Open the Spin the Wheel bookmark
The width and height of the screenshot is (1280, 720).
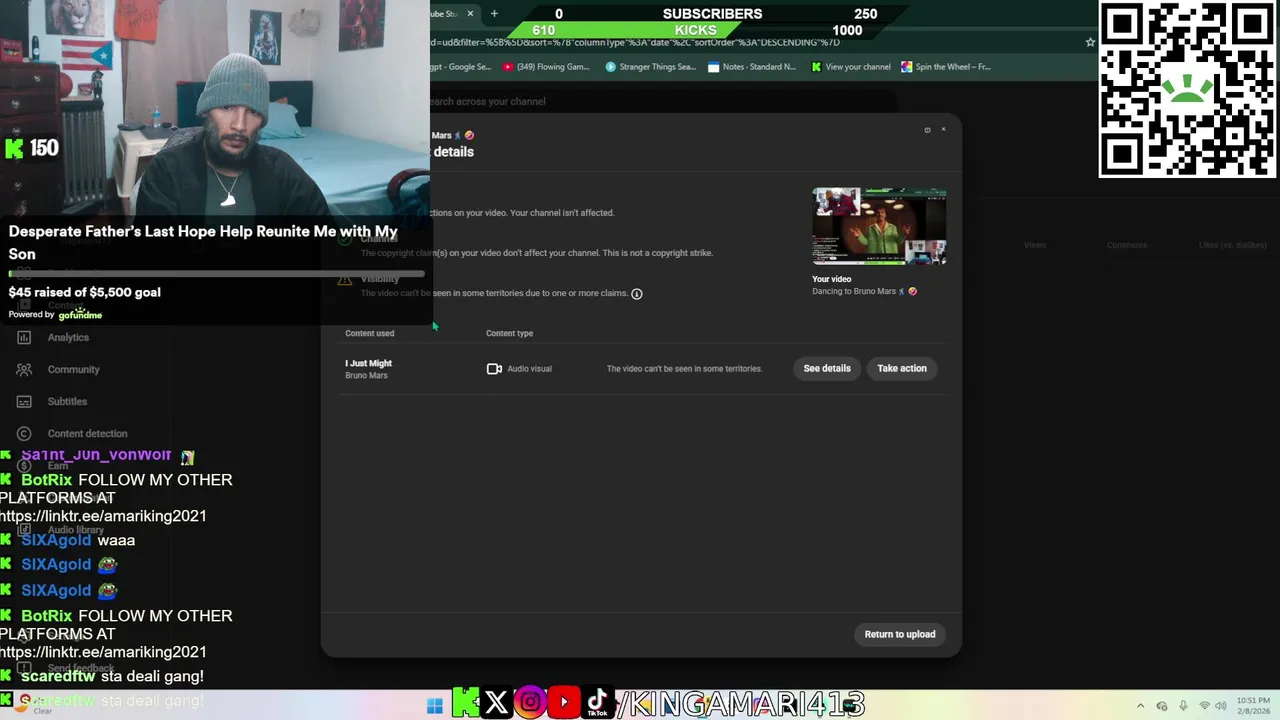[945, 67]
